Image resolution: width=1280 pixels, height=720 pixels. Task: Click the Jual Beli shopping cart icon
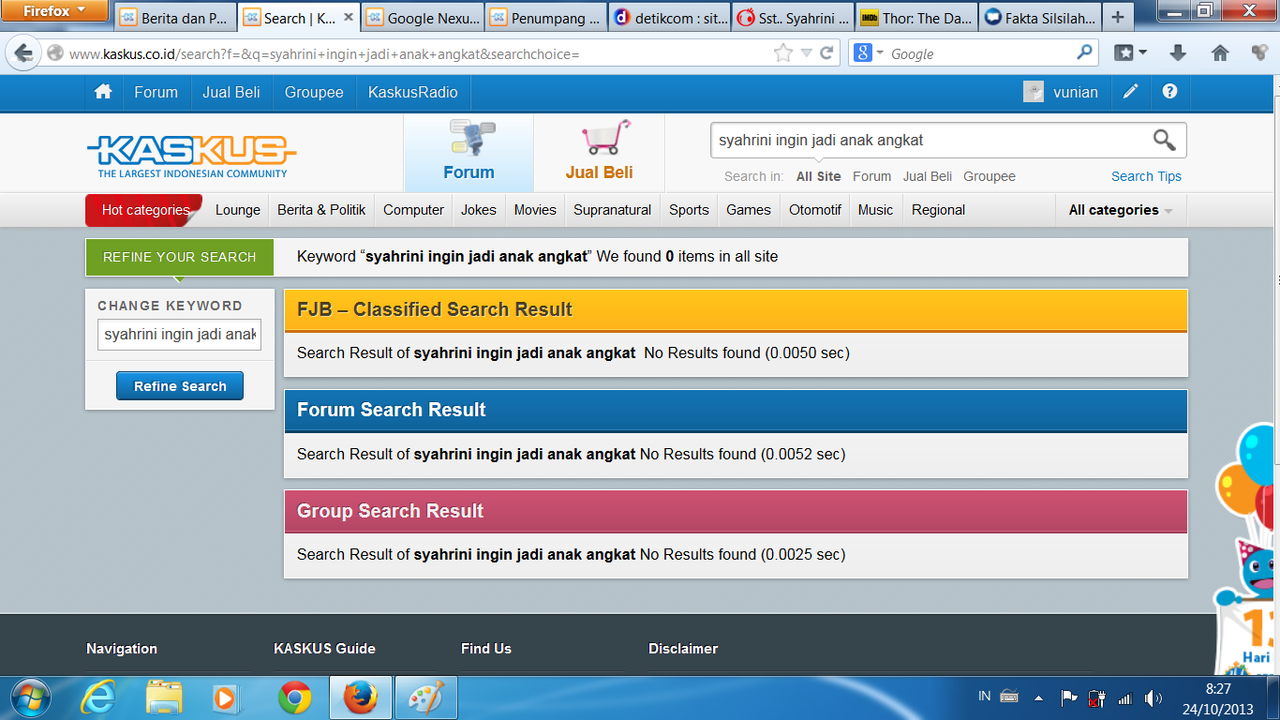click(606, 138)
